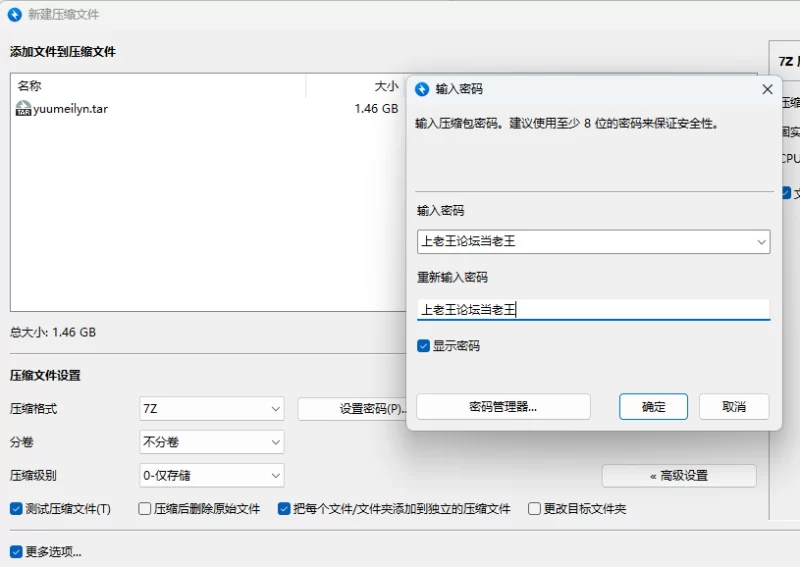Click the 压缩格式 label
Image resolution: width=800 pixels, height=567 pixels.
point(34,409)
